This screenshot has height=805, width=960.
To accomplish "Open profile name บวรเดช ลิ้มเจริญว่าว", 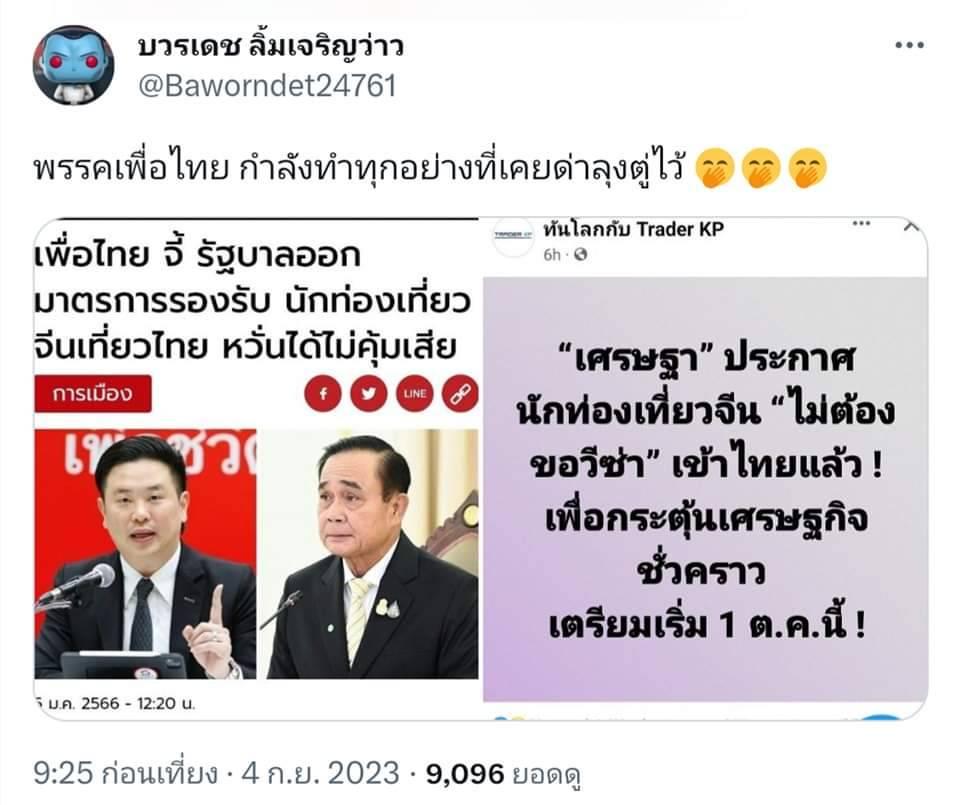I will pos(271,48).
